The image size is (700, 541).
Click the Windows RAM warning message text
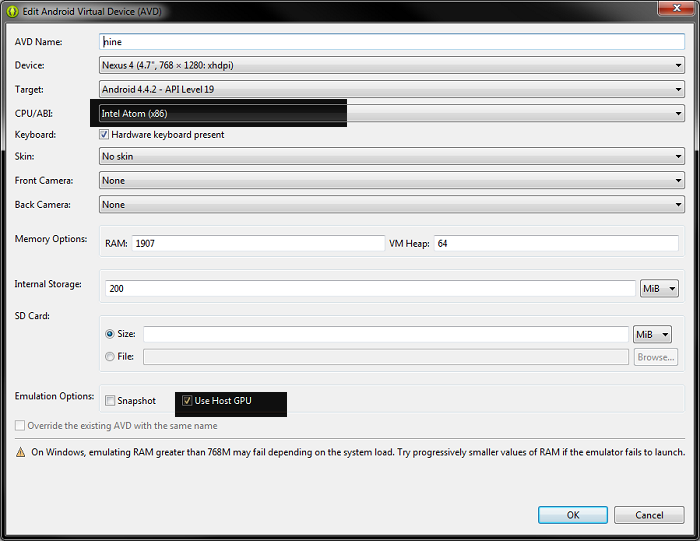click(x=358, y=452)
